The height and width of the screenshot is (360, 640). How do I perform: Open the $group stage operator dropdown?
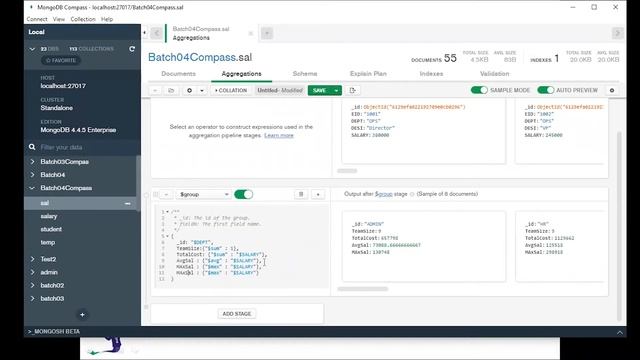(203, 194)
